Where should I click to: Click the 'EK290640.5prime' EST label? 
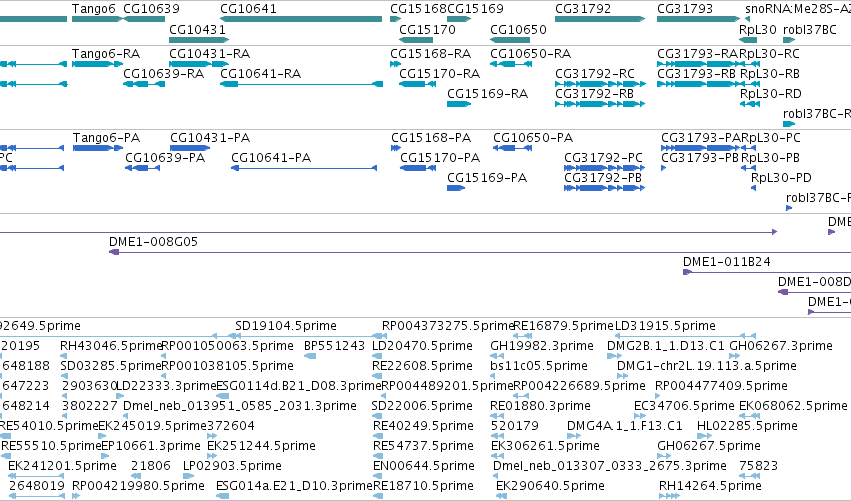(550, 486)
